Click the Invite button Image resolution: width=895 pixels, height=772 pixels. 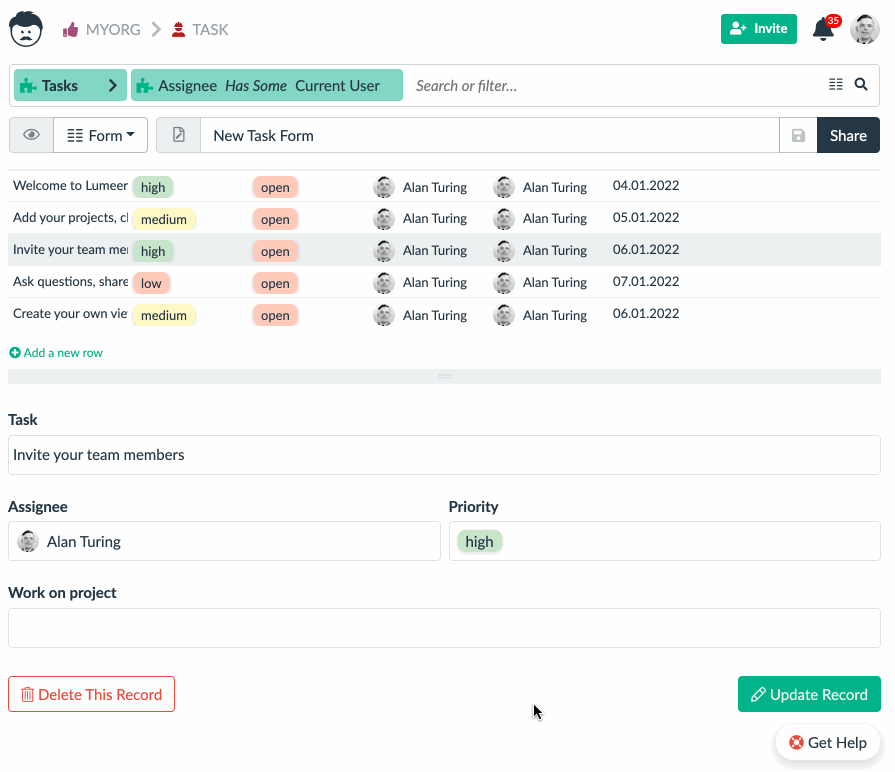coord(759,29)
